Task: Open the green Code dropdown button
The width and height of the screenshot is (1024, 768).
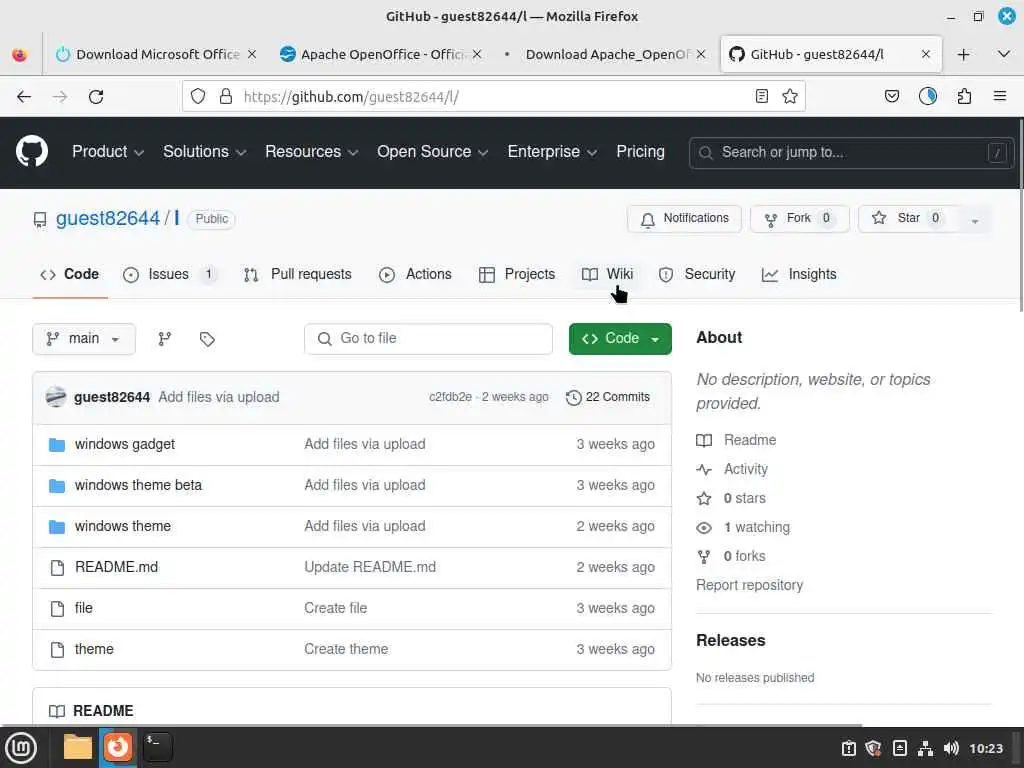Action: pos(620,338)
